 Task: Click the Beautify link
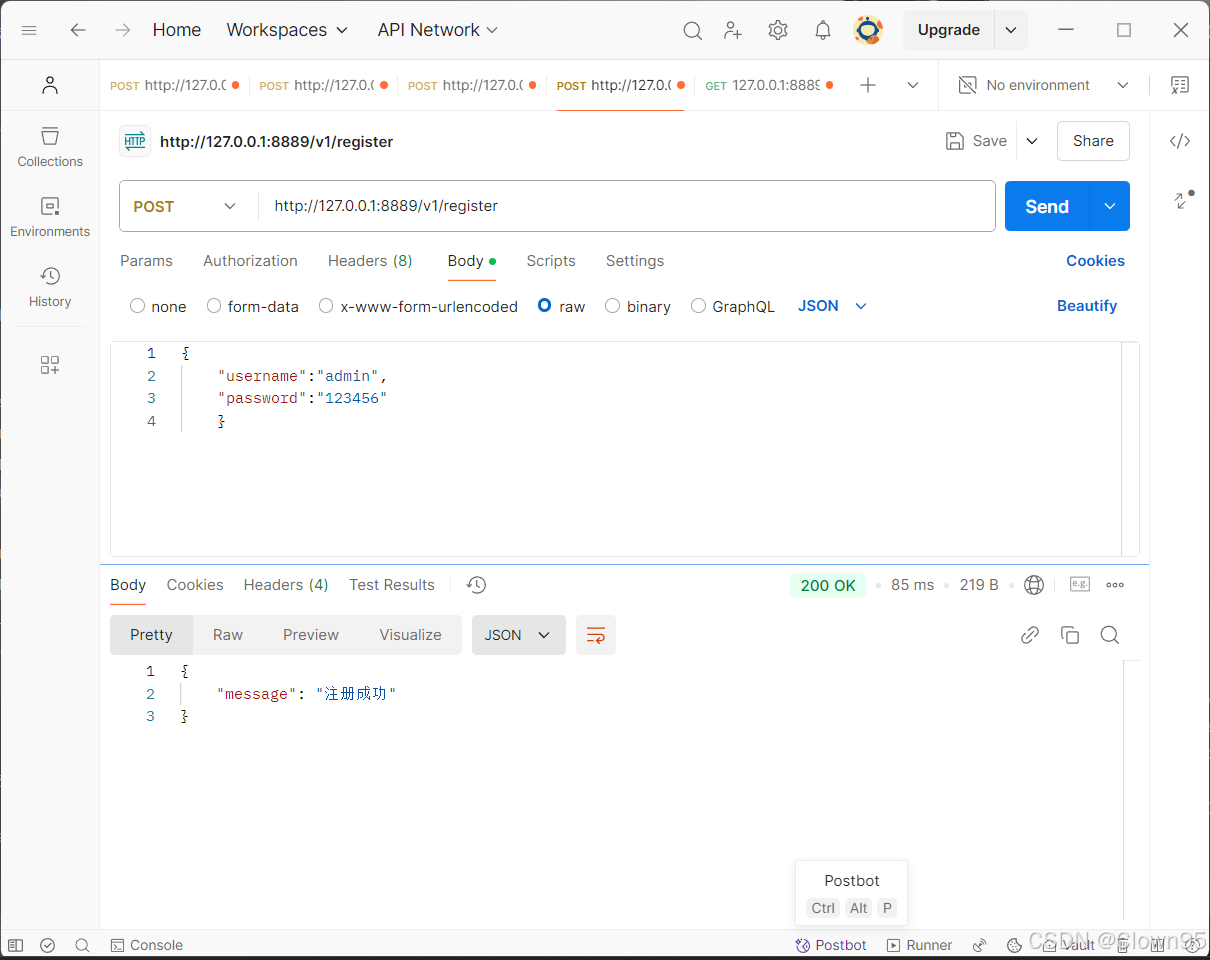[1087, 306]
